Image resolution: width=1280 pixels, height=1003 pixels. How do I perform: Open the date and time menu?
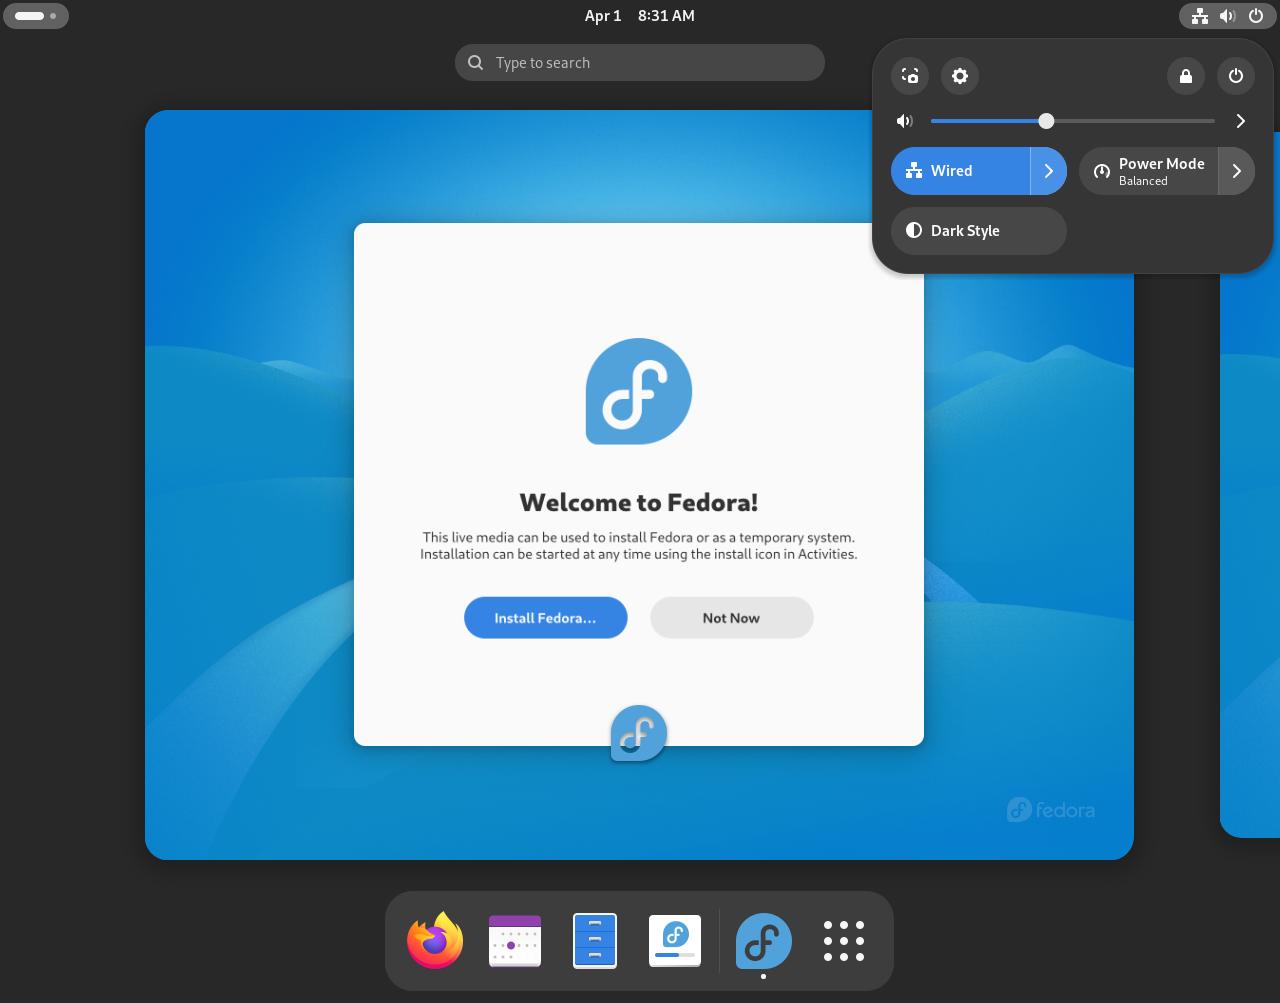click(640, 16)
